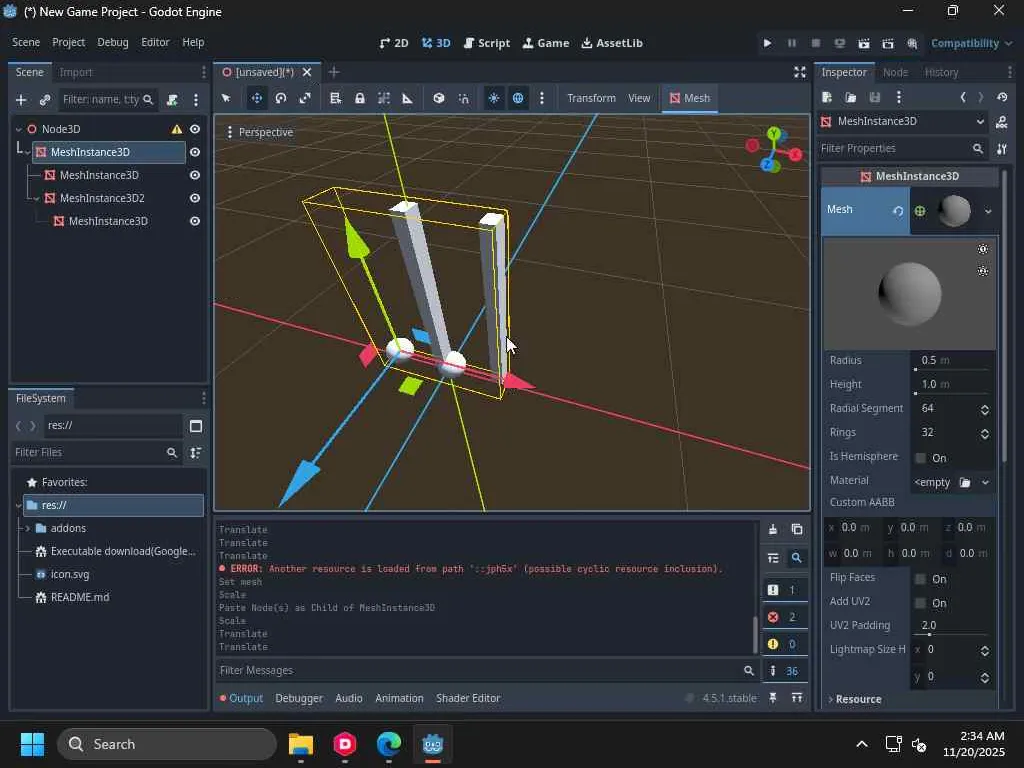The height and width of the screenshot is (768, 1024).
Task: Run the project with the play button
Action: click(767, 43)
